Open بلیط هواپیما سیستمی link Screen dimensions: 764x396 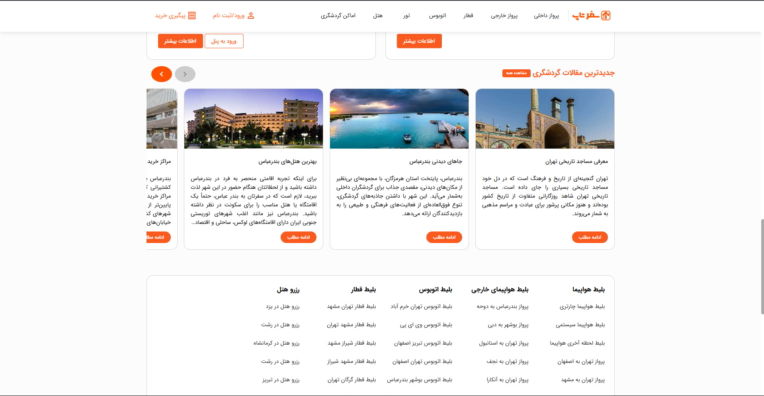coord(580,325)
